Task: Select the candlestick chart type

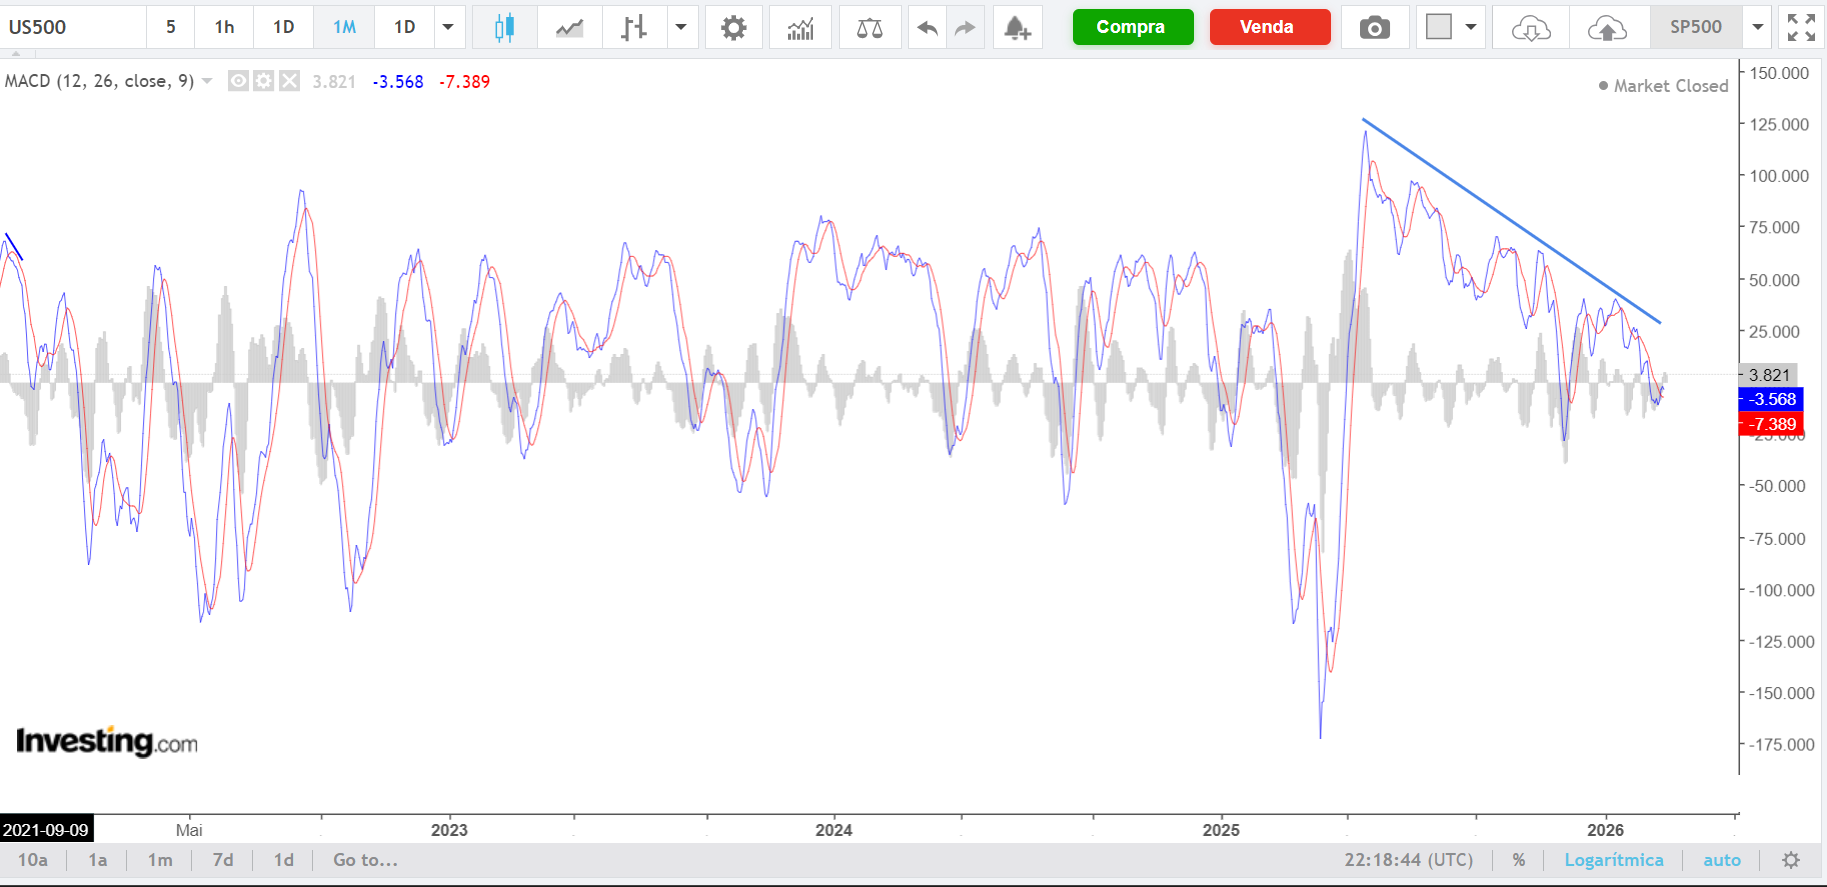Action: [504, 27]
